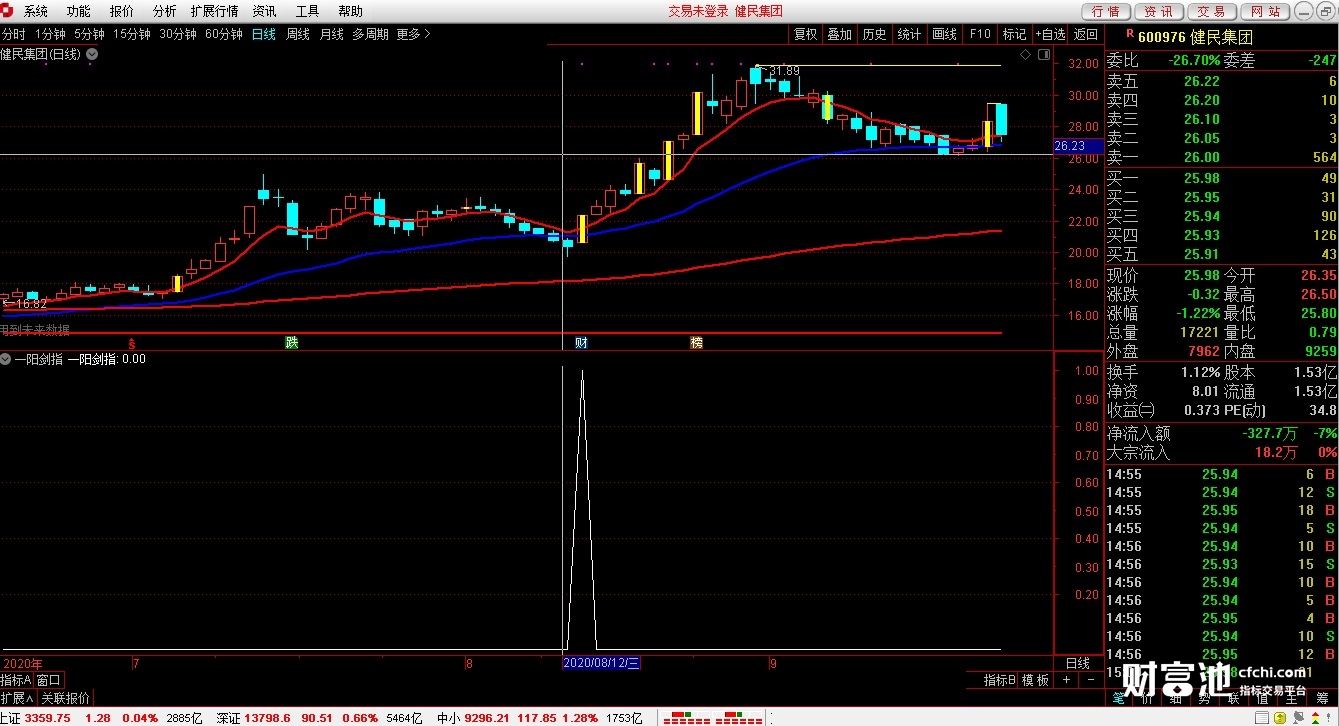Click the 行情 button at the top right

tap(1106, 11)
